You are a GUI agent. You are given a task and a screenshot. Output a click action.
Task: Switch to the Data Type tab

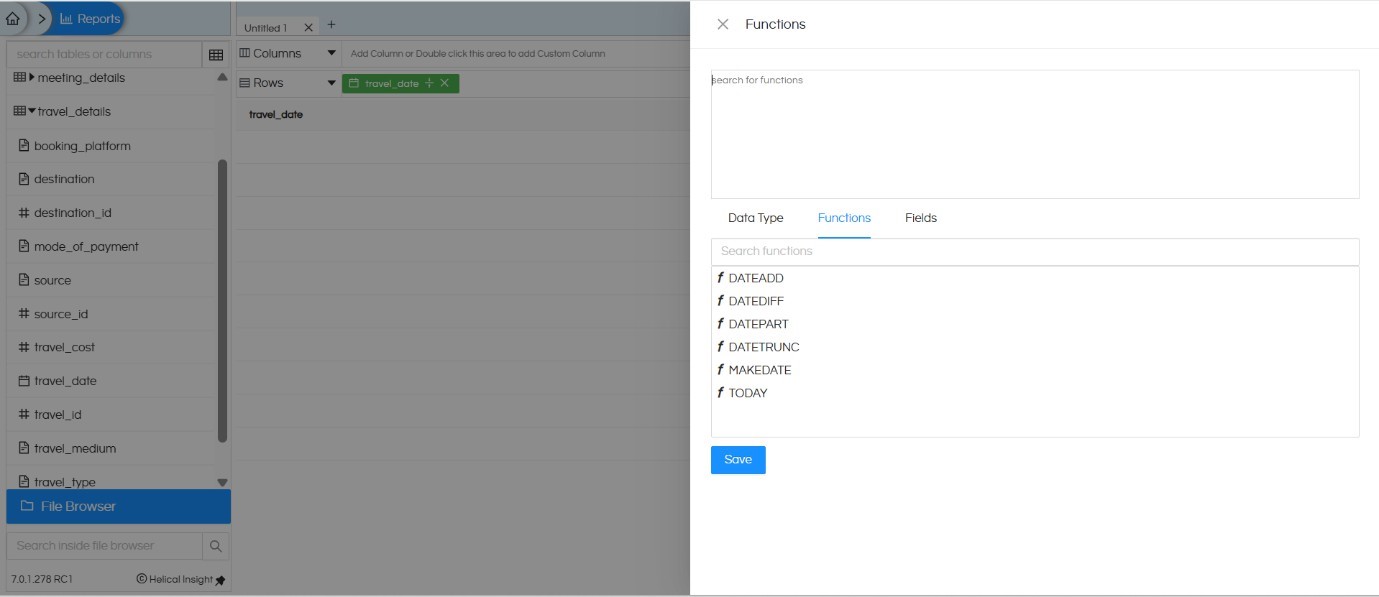coord(756,218)
